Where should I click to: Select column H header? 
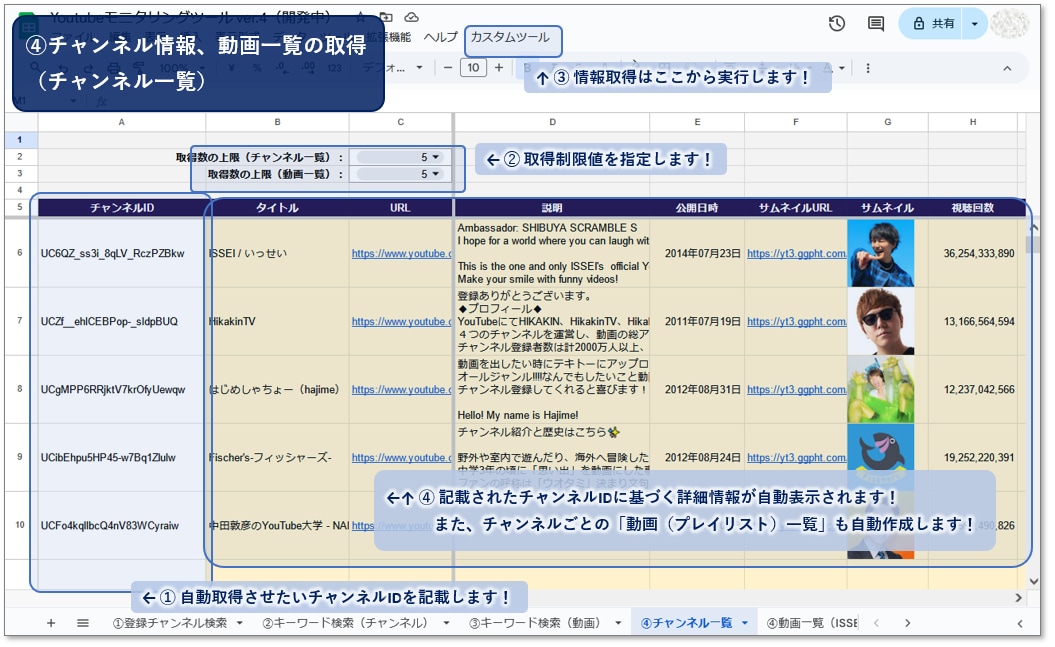[x=973, y=122]
